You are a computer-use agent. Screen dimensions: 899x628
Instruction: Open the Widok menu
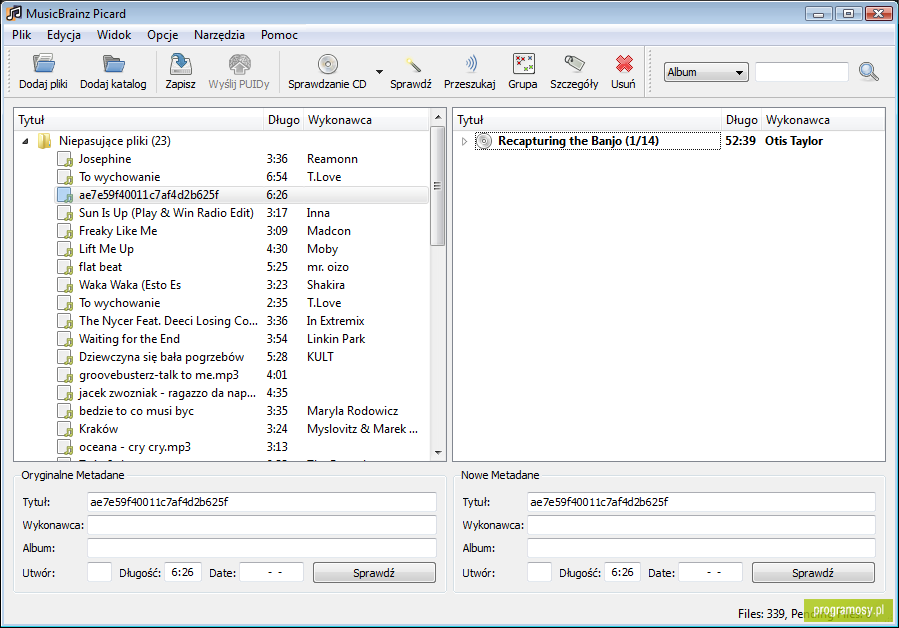(x=114, y=35)
